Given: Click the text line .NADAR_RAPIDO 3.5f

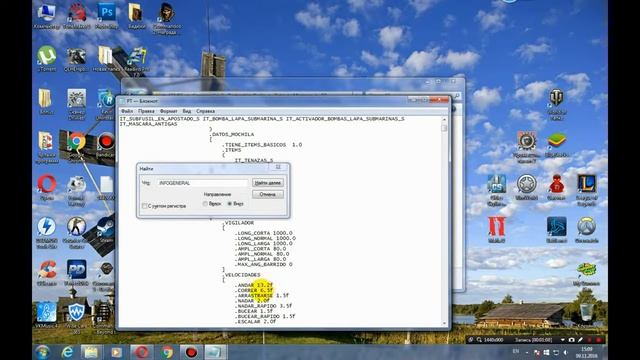Looking at the screenshot, I should (x=264, y=306).
